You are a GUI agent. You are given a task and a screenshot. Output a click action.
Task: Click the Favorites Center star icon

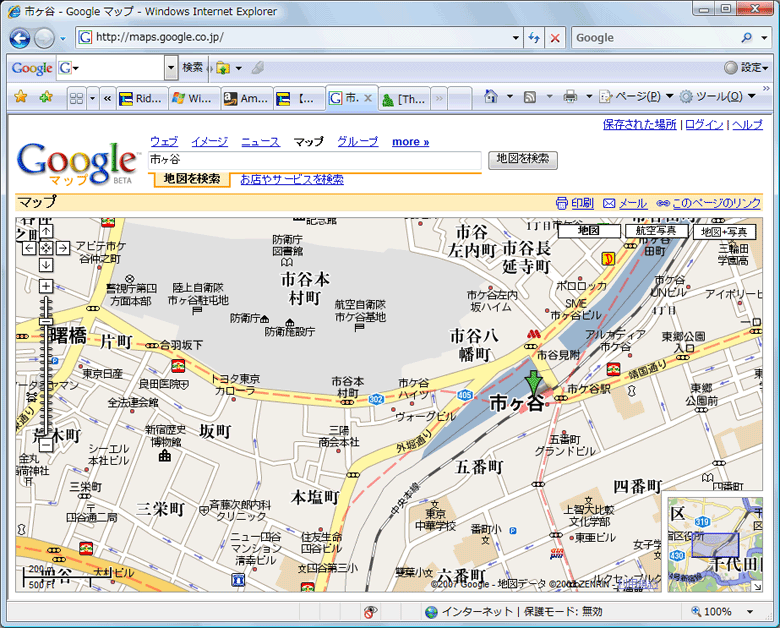pyautogui.click(x=20, y=97)
